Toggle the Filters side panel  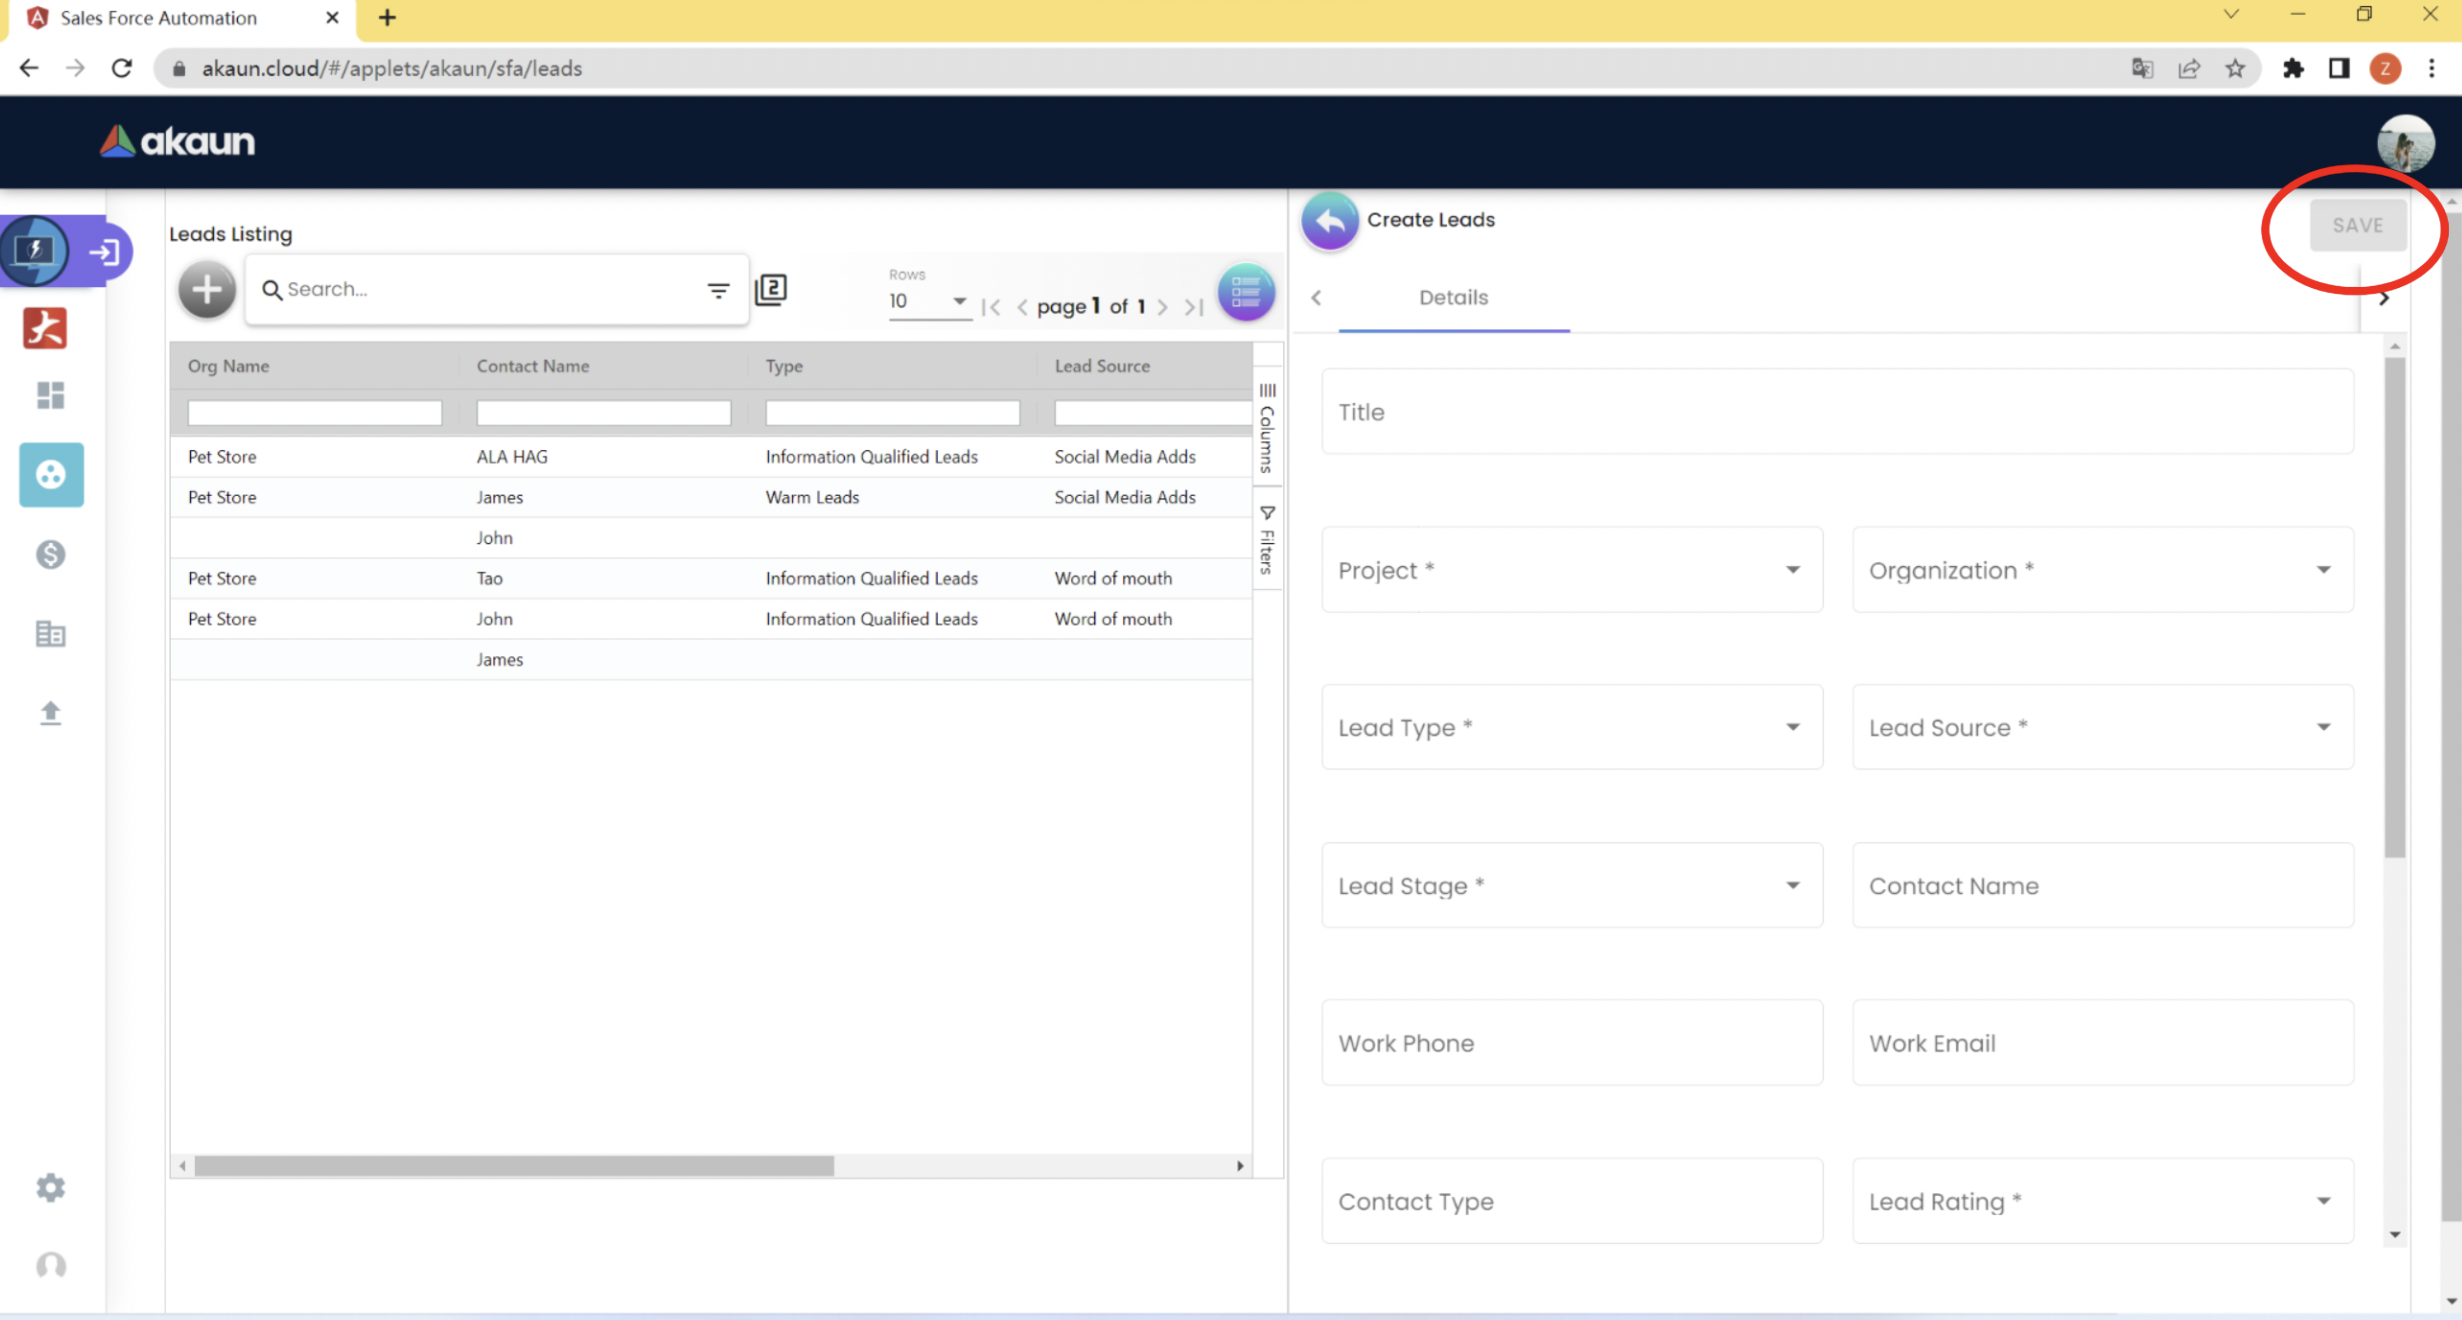(x=1267, y=540)
